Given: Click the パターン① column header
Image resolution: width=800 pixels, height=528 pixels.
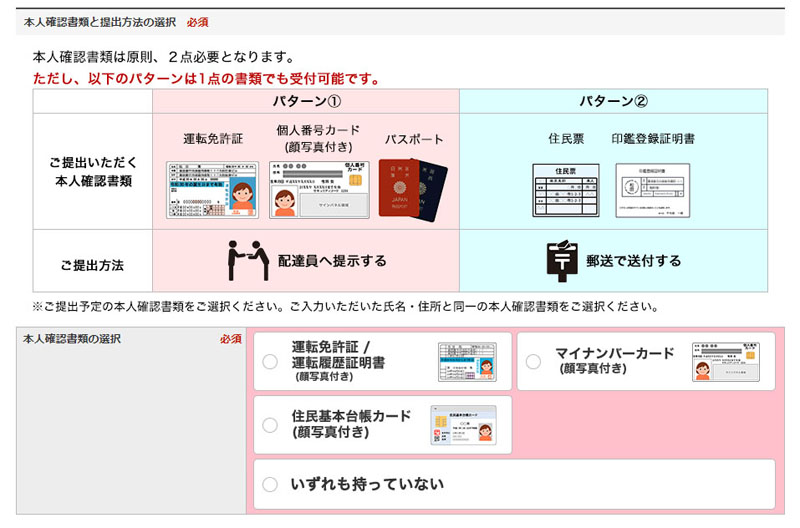Looking at the screenshot, I should 306,101.
